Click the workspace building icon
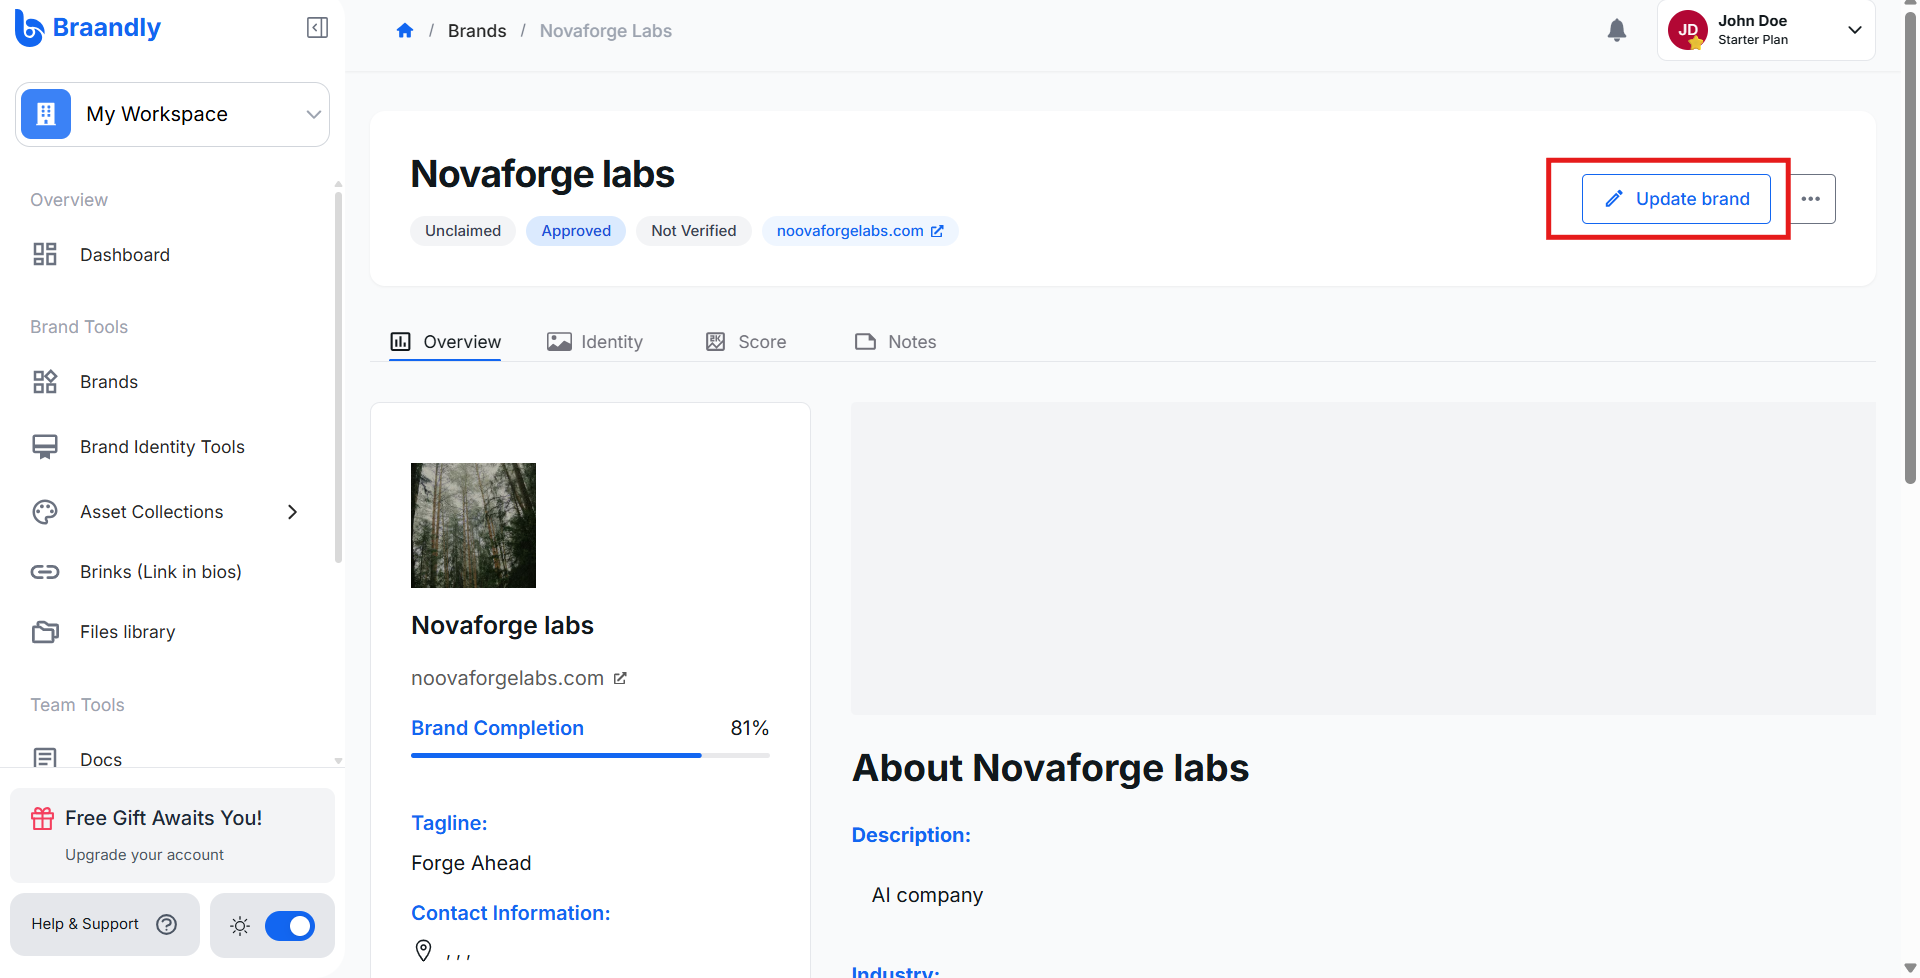 click(x=46, y=114)
